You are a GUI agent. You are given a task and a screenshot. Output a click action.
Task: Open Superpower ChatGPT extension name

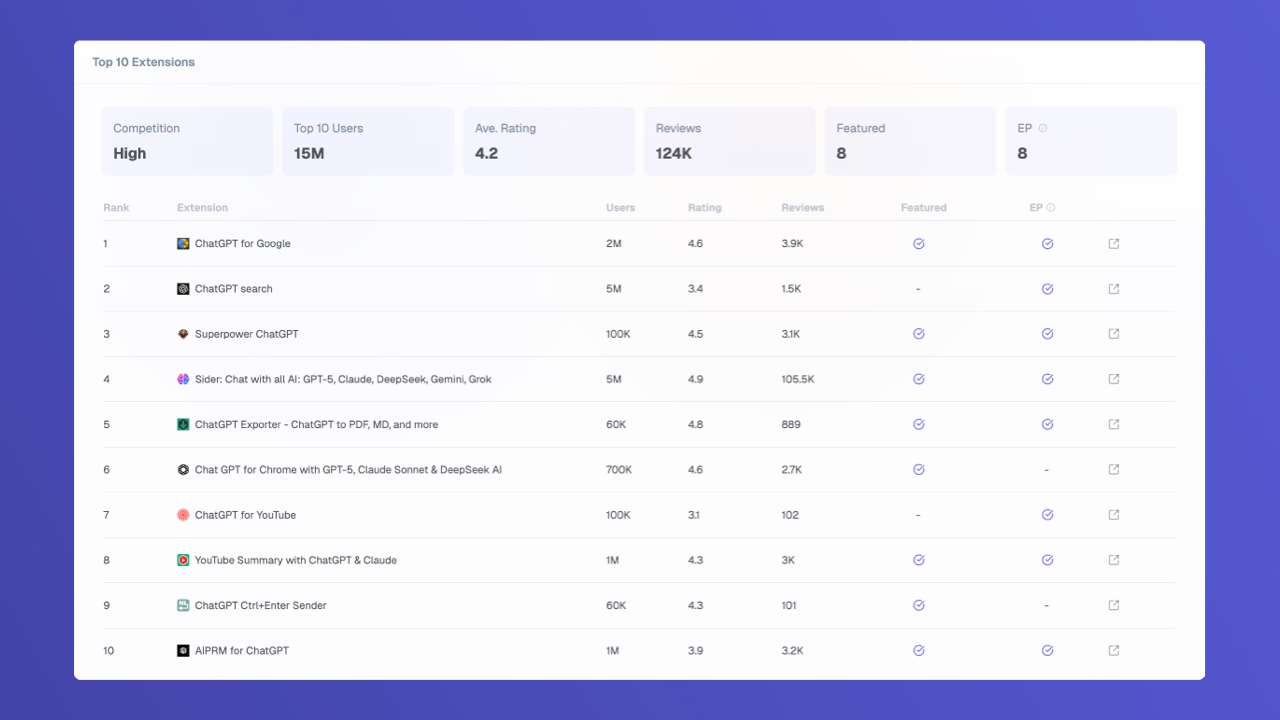coord(247,334)
